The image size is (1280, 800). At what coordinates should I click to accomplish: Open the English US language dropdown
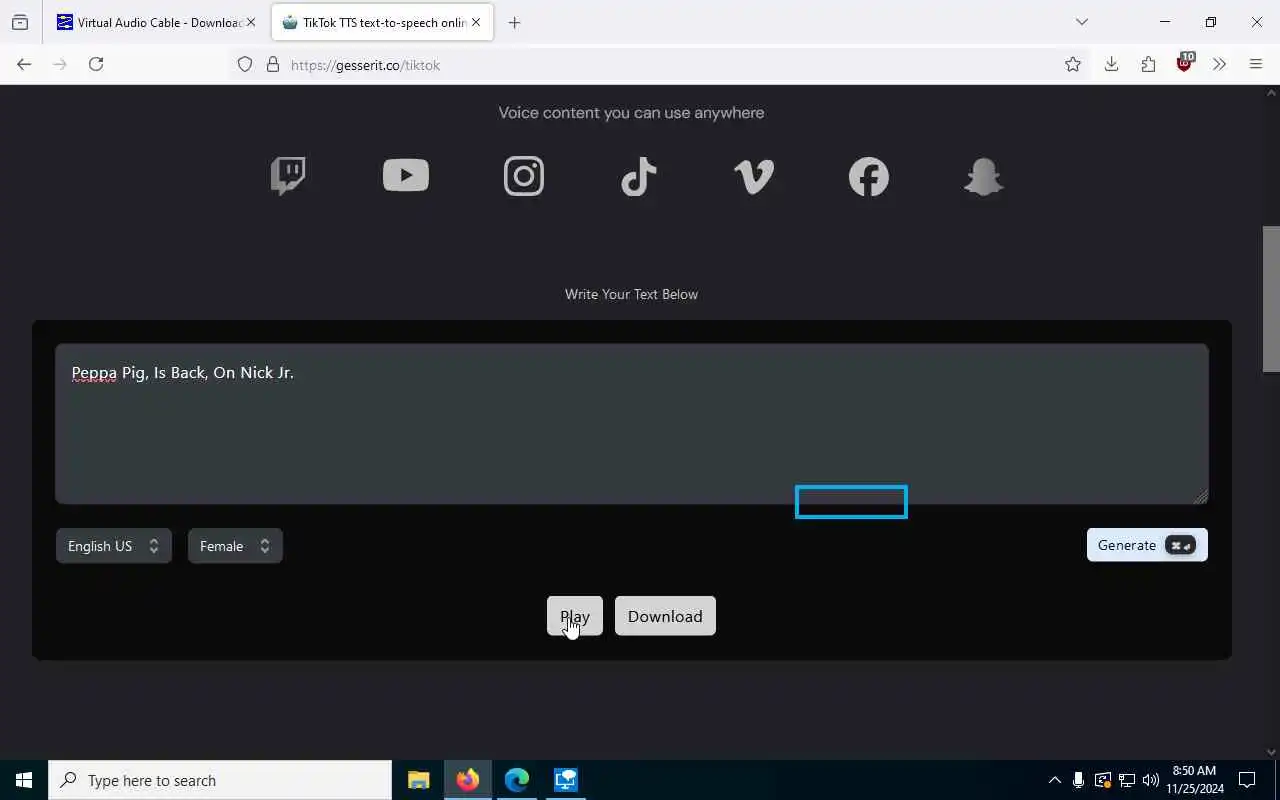[114, 546]
